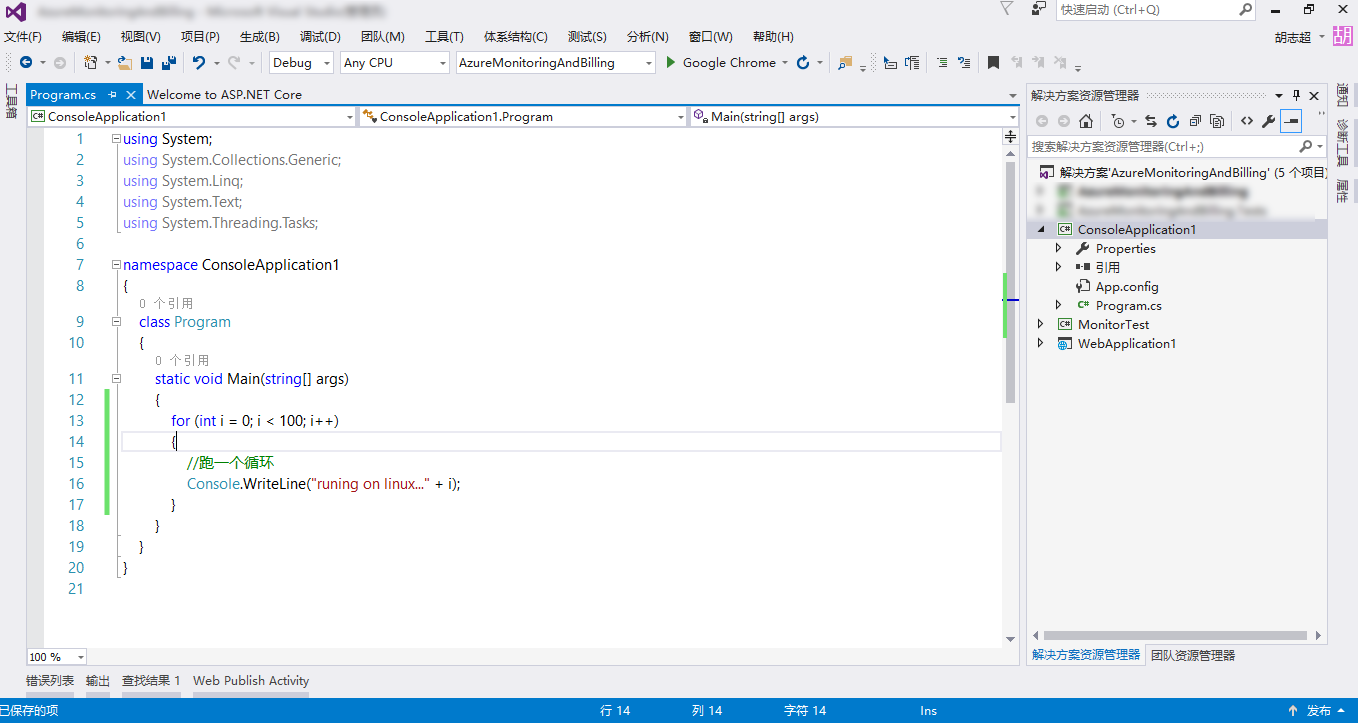1358x723 pixels.
Task: Open the Web Publish Activity tab
Action: click(x=251, y=680)
